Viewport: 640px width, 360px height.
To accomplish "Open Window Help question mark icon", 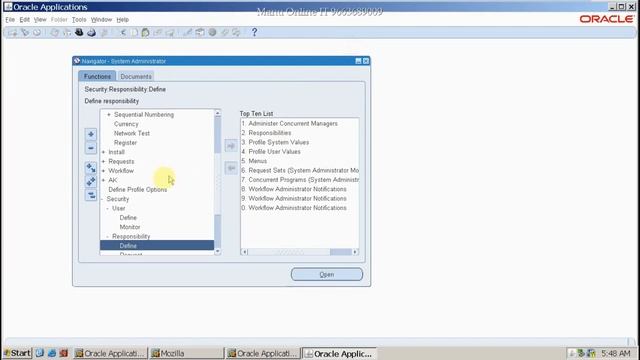I will tap(254, 32).
